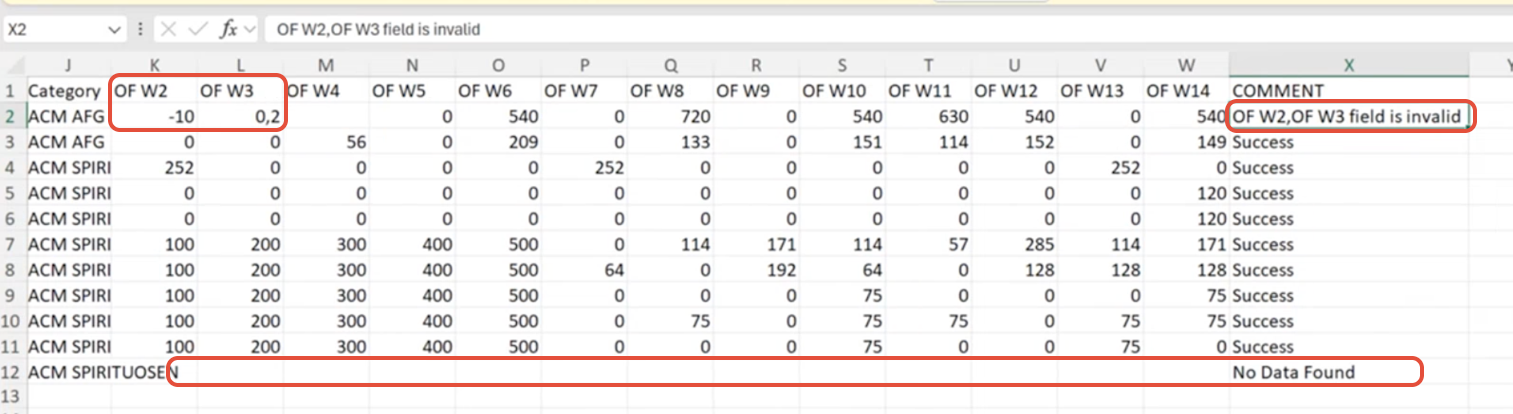Open the Insert Function fx icon
The image size is (1513, 414).
(228, 30)
